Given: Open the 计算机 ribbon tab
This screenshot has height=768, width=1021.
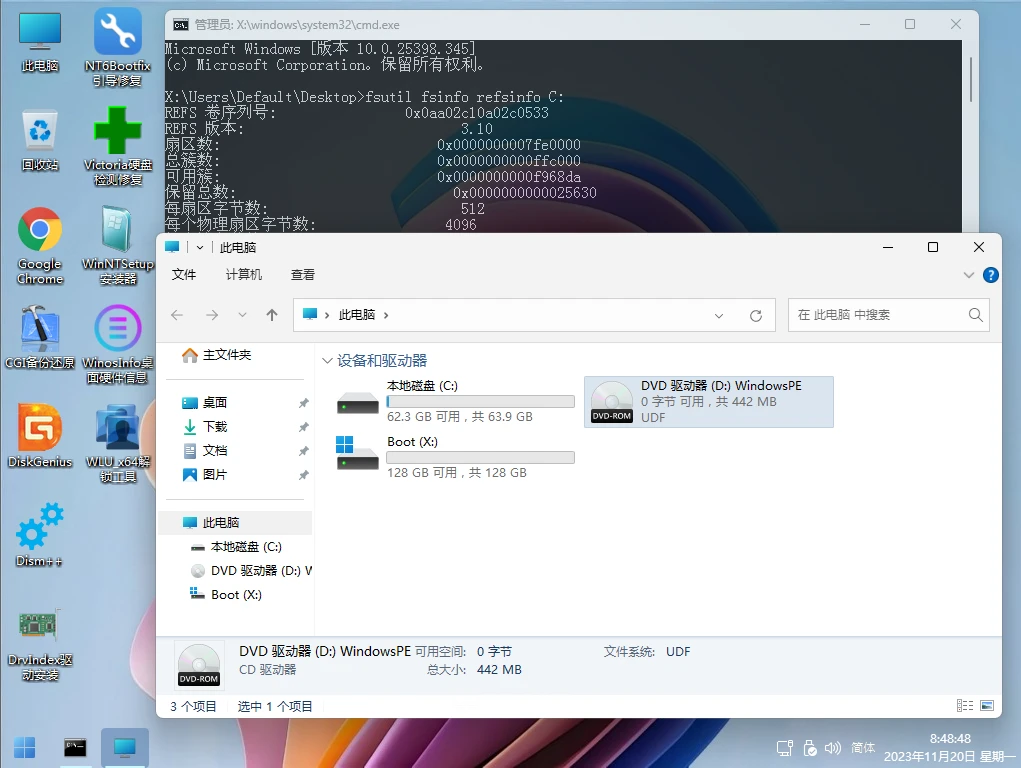Looking at the screenshot, I should tap(244, 275).
